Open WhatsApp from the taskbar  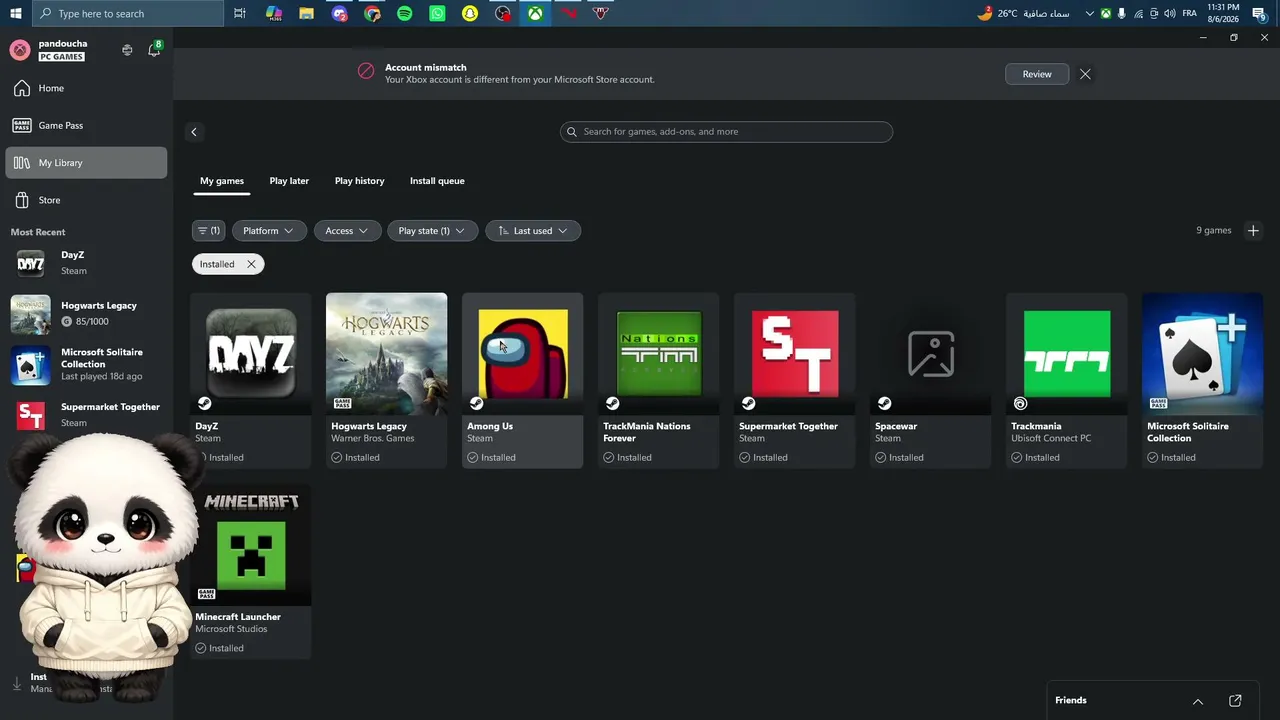437,13
